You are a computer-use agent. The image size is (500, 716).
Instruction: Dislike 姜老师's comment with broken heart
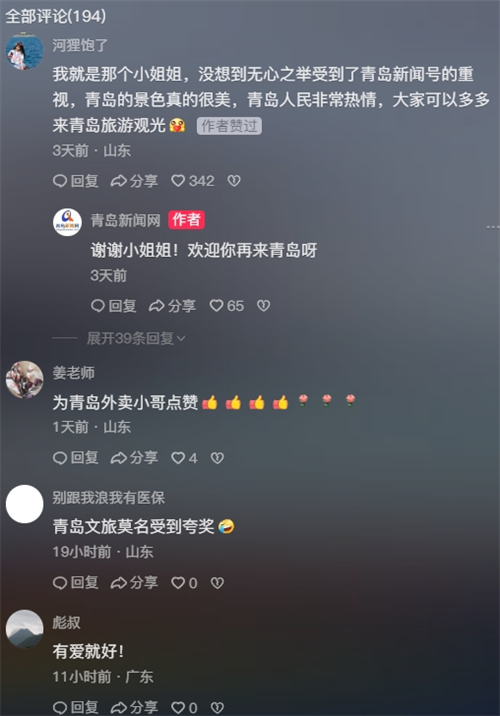click(x=217, y=458)
